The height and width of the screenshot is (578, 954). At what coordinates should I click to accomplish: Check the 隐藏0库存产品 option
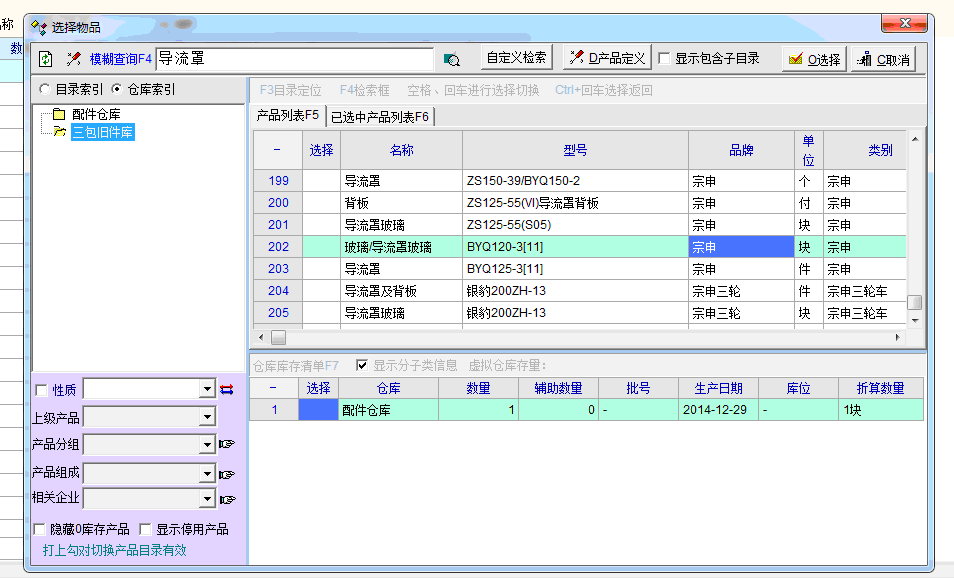click(40, 529)
